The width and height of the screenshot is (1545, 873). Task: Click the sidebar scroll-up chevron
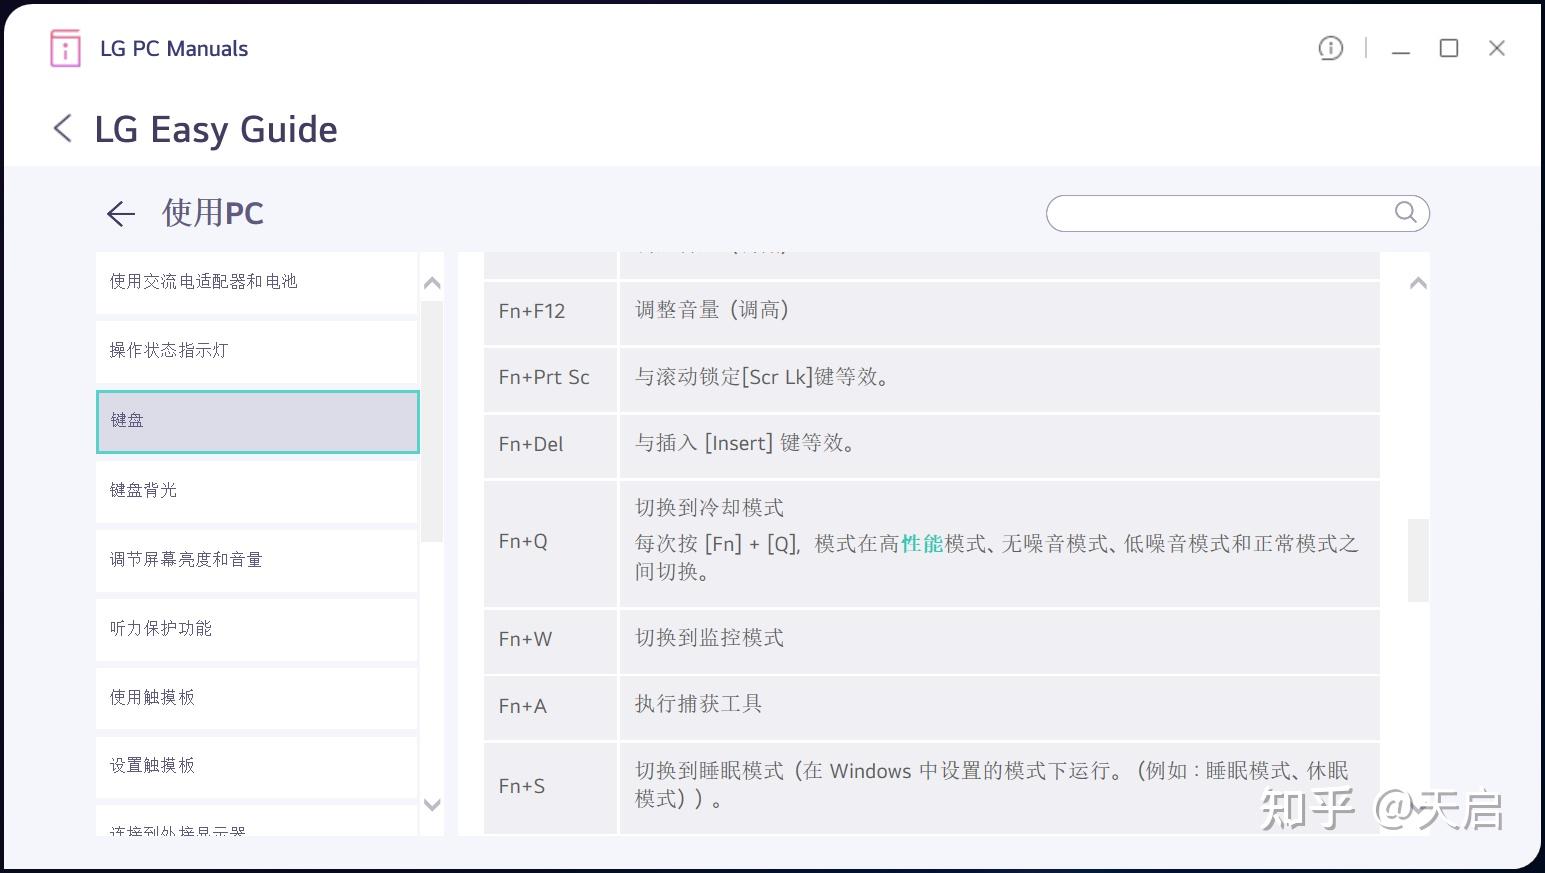tap(432, 283)
